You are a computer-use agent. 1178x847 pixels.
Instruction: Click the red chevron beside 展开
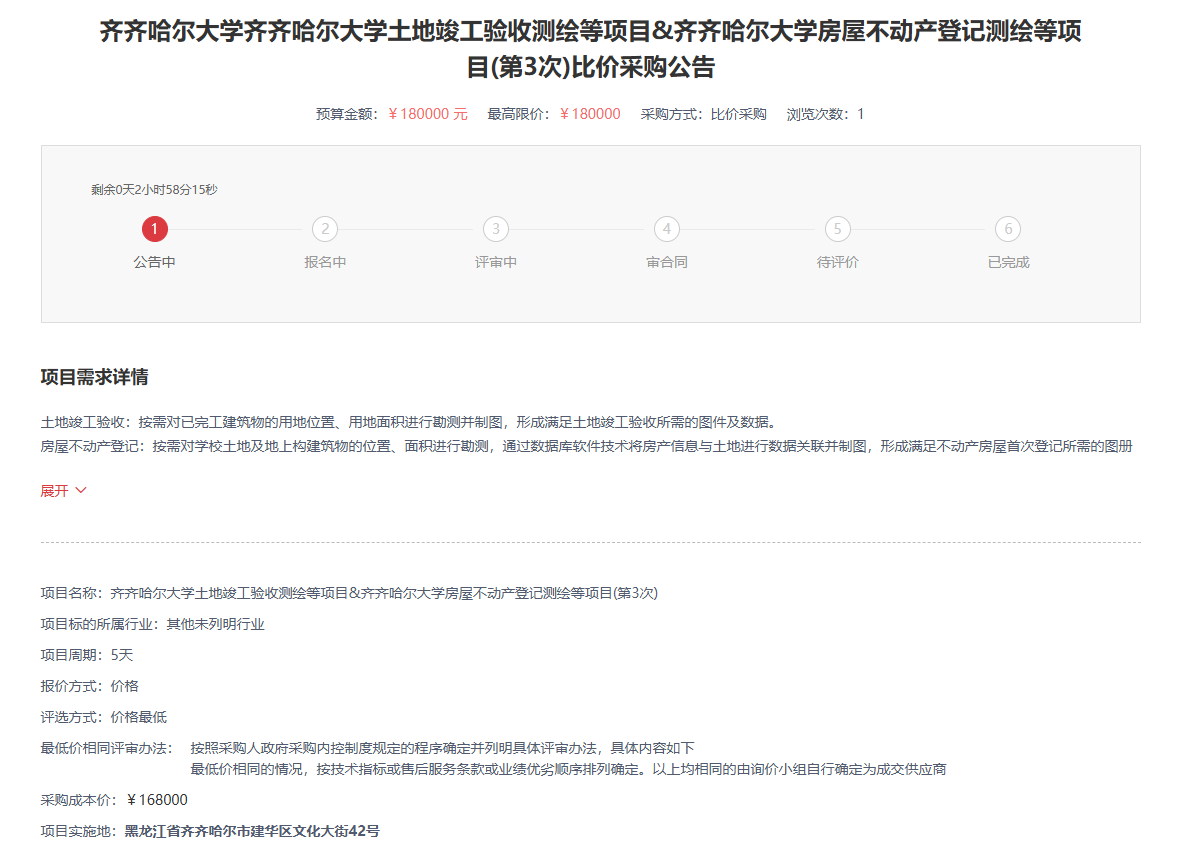(x=81, y=491)
